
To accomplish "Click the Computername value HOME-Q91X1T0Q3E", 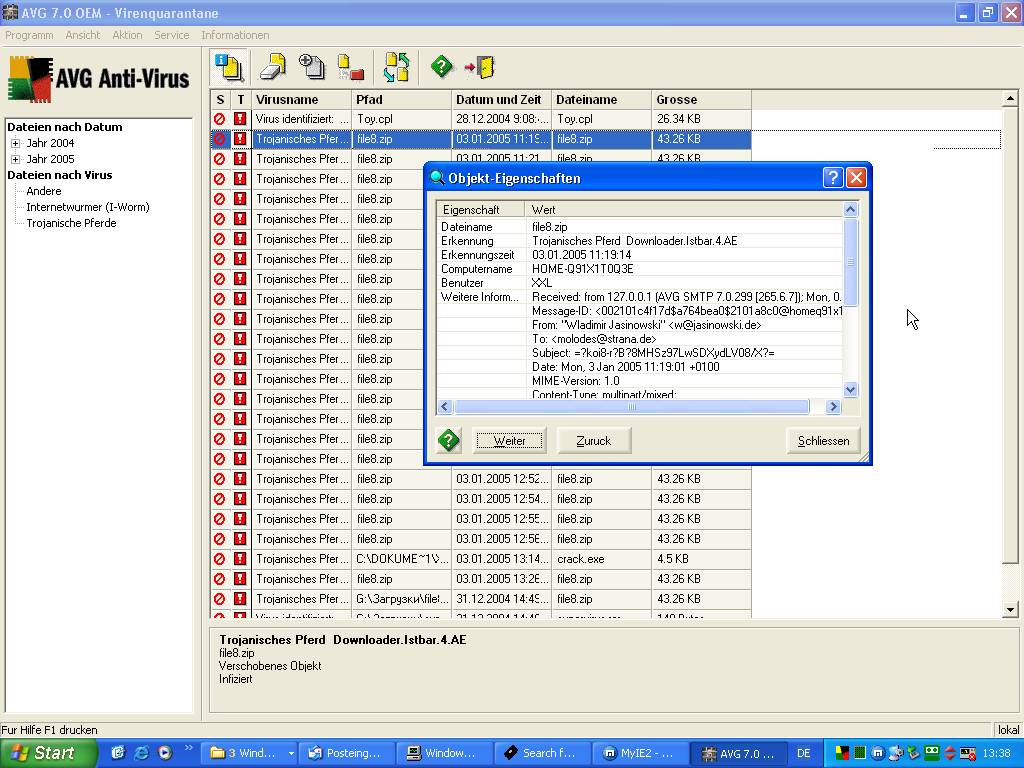I will (x=583, y=269).
